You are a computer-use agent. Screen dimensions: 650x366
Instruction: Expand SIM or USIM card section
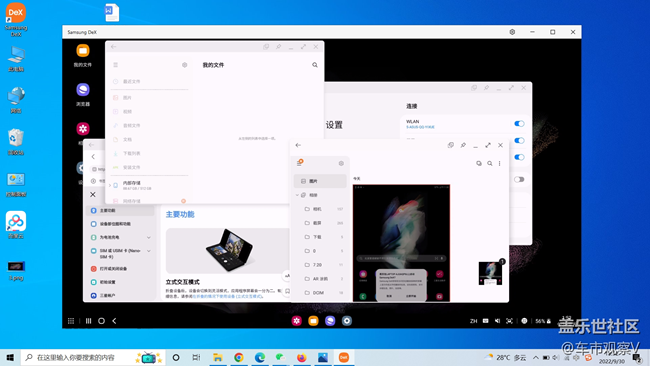coord(148,251)
